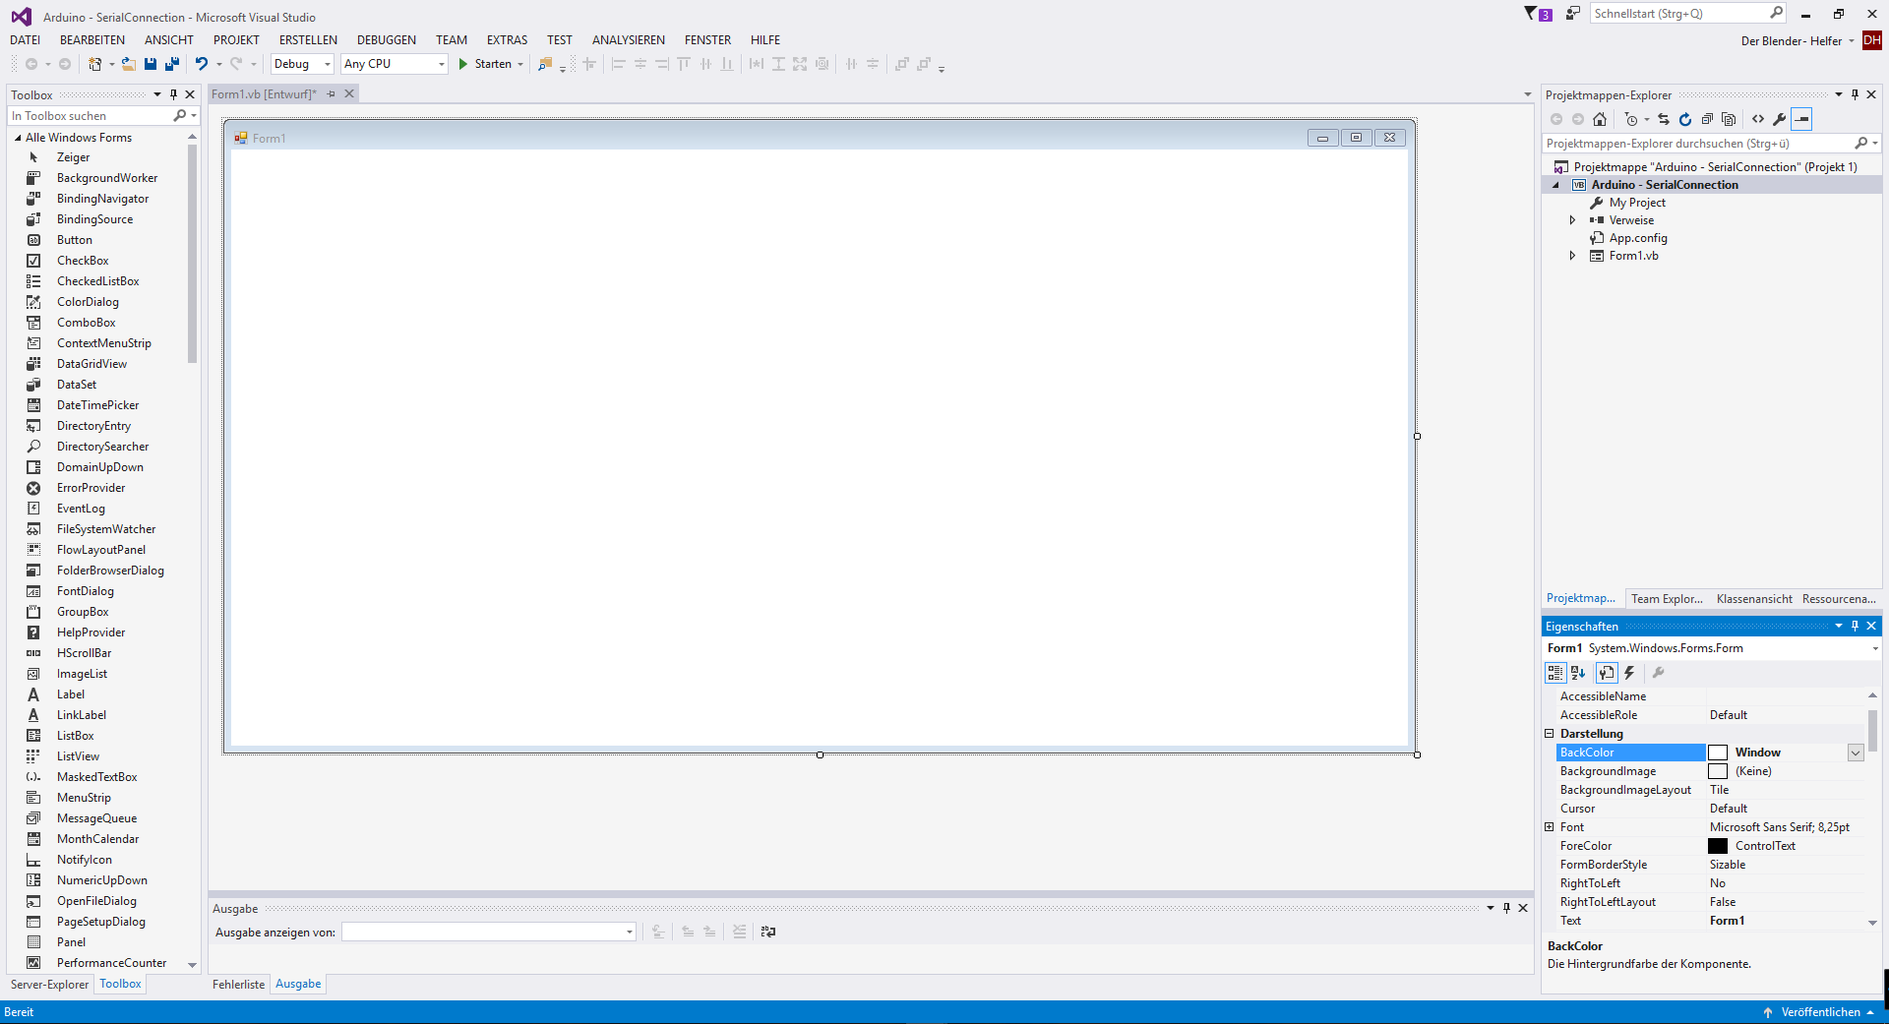This screenshot has width=1889, height=1024.
Task: Switch to the Fehlerliste tab
Action: pyautogui.click(x=237, y=983)
